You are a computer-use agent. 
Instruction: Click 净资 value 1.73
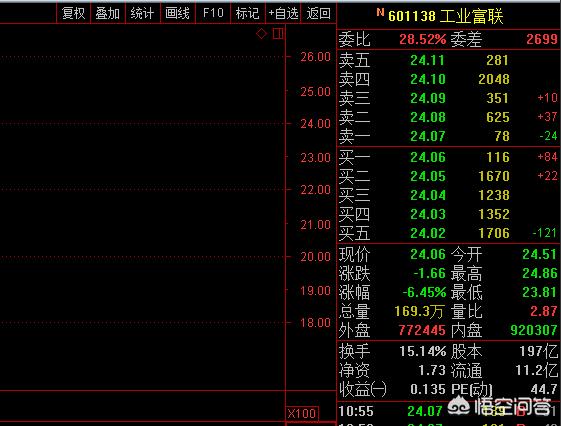point(432,370)
